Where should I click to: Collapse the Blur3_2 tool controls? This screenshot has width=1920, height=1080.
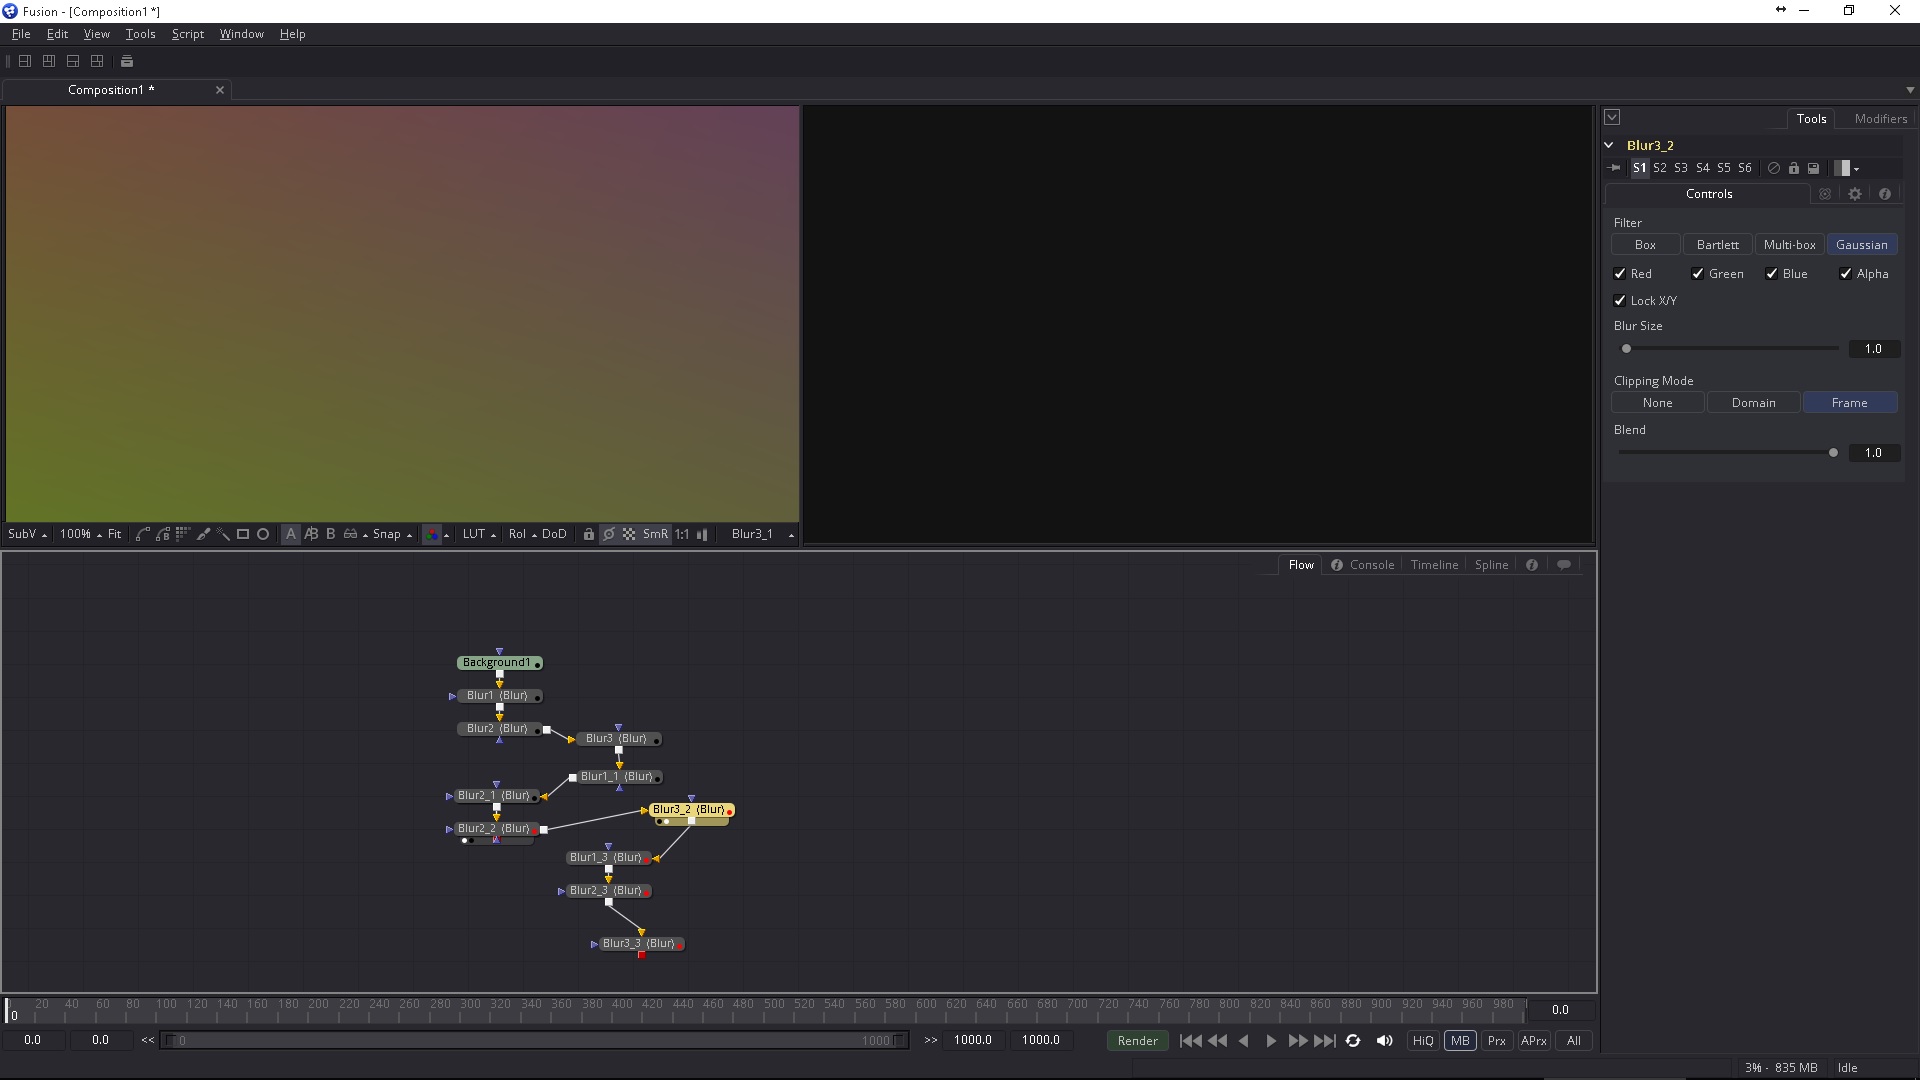pos(1609,145)
